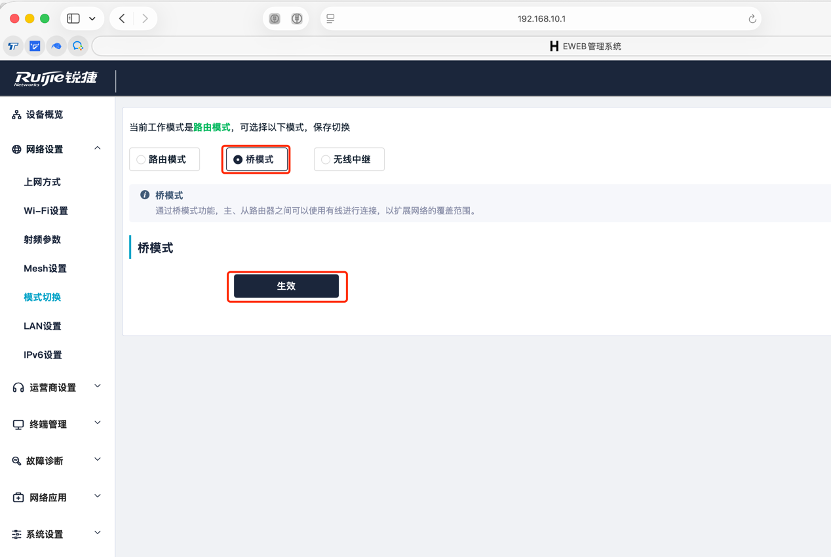Click the 系统设置 sliders icon
Screen dimensions: 832x558
(x=16, y=534)
